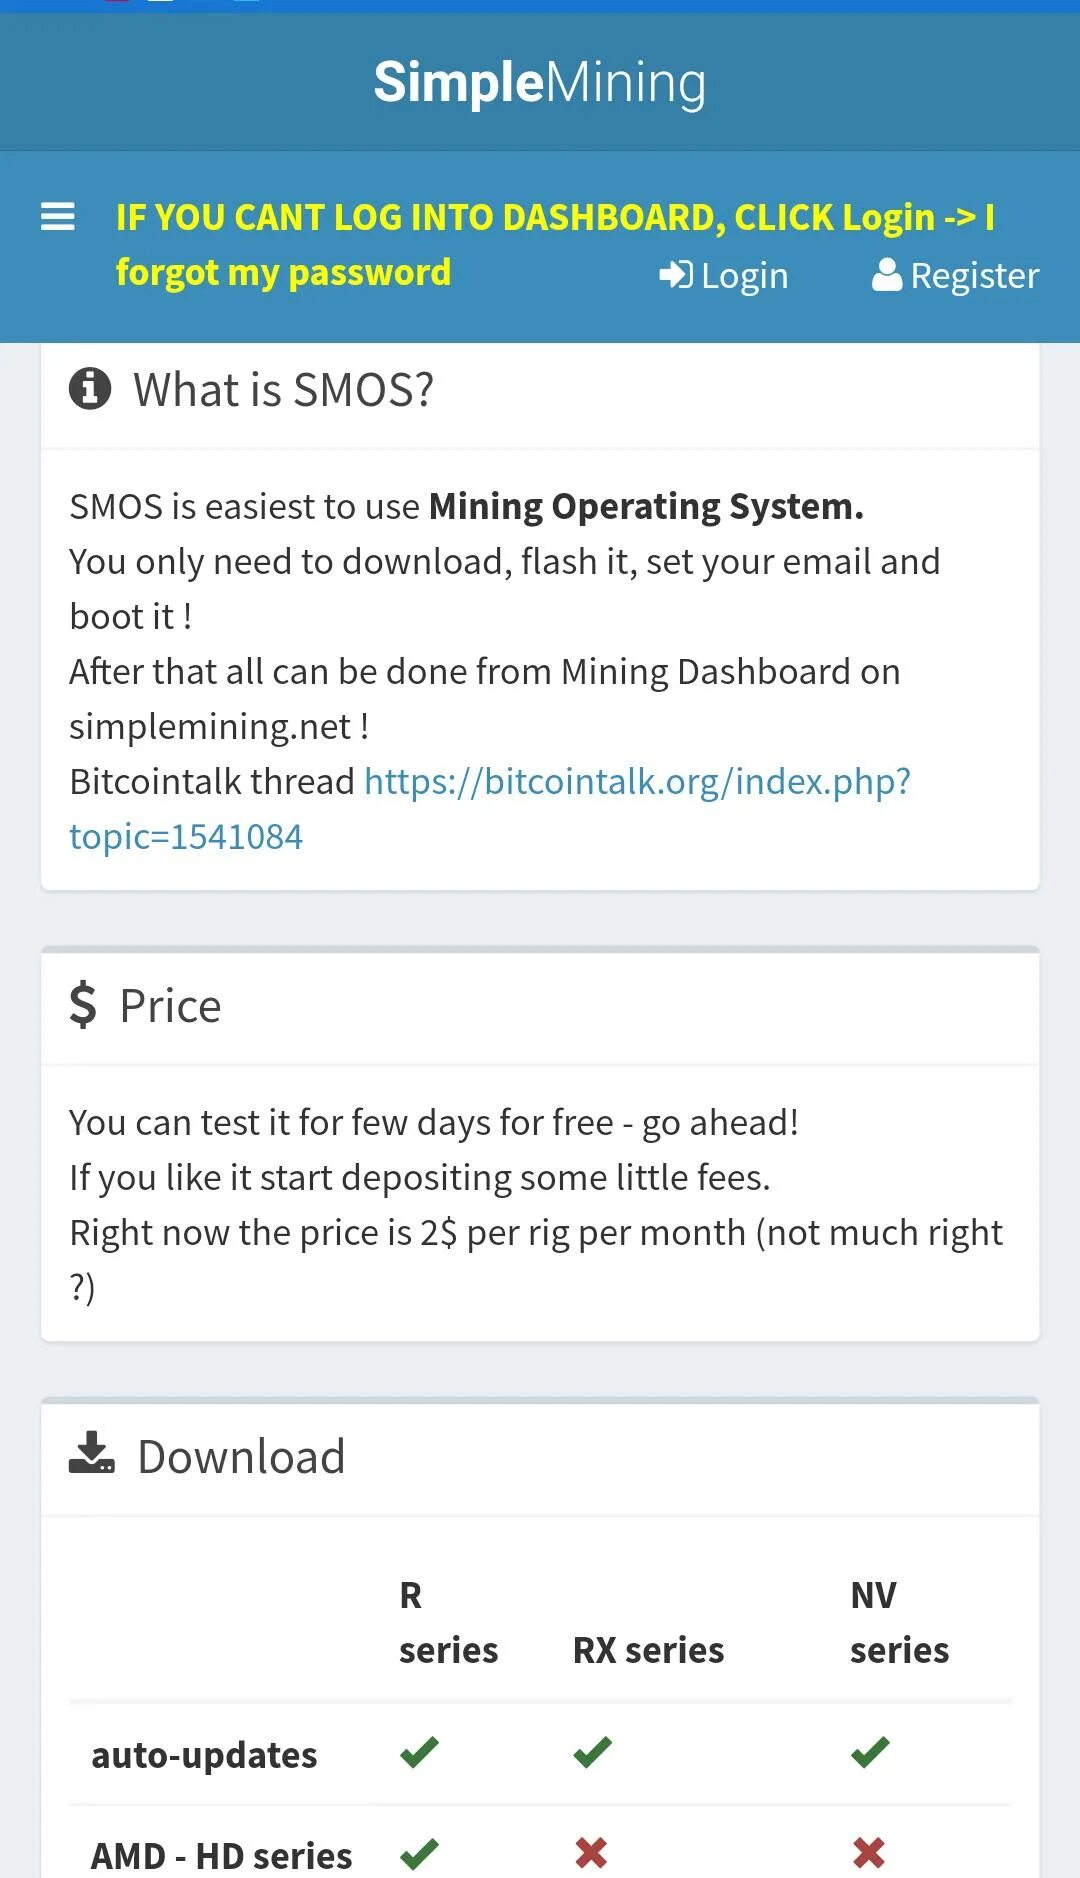Click the R series auto-updates checkmark
This screenshot has height=1878, width=1080.
pos(419,1752)
